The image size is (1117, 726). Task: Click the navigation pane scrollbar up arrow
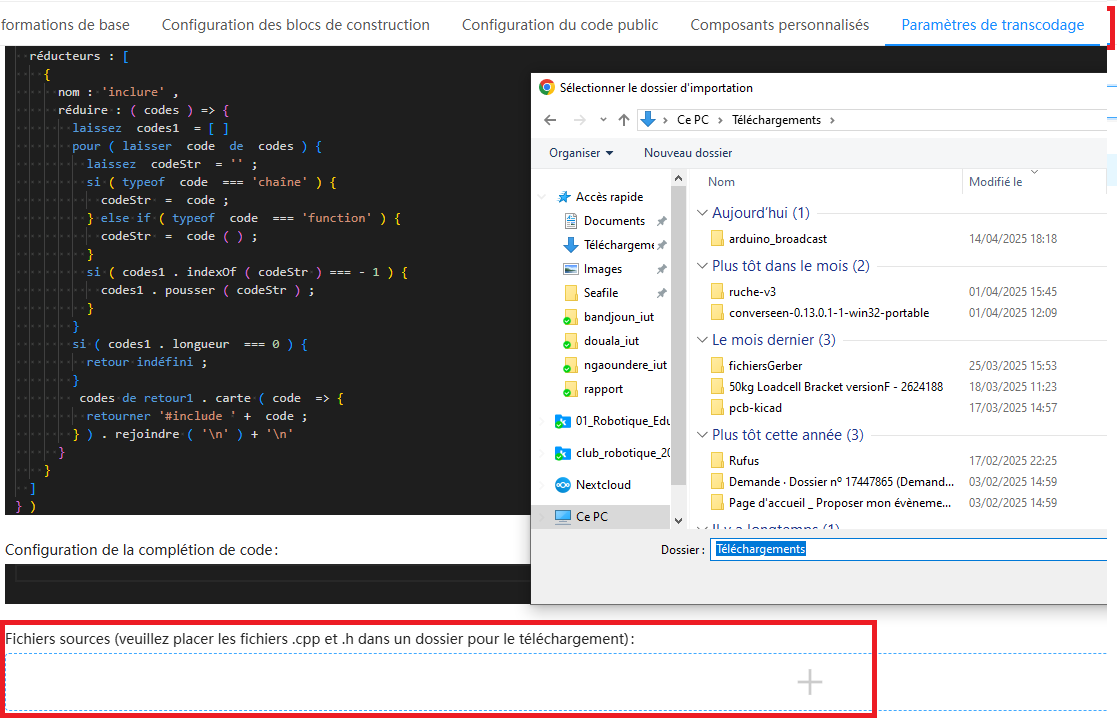(x=678, y=178)
